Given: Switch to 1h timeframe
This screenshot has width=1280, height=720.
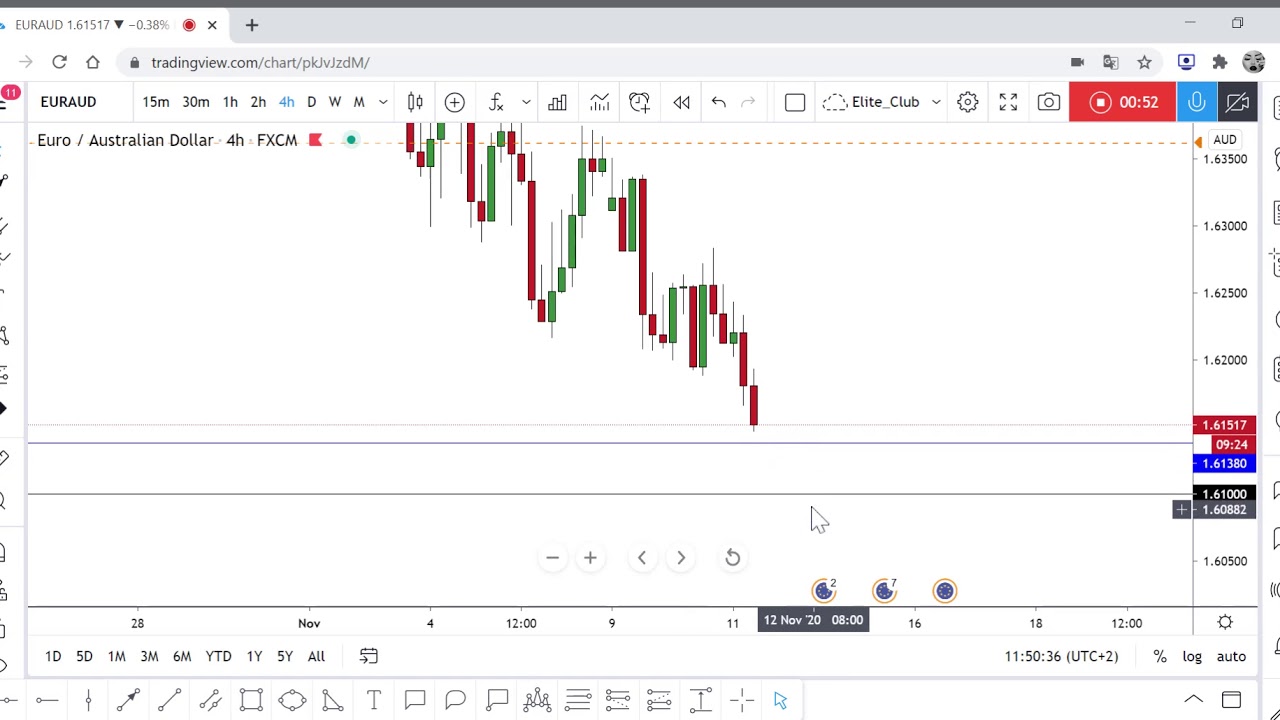Looking at the screenshot, I should (x=230, y=102).
